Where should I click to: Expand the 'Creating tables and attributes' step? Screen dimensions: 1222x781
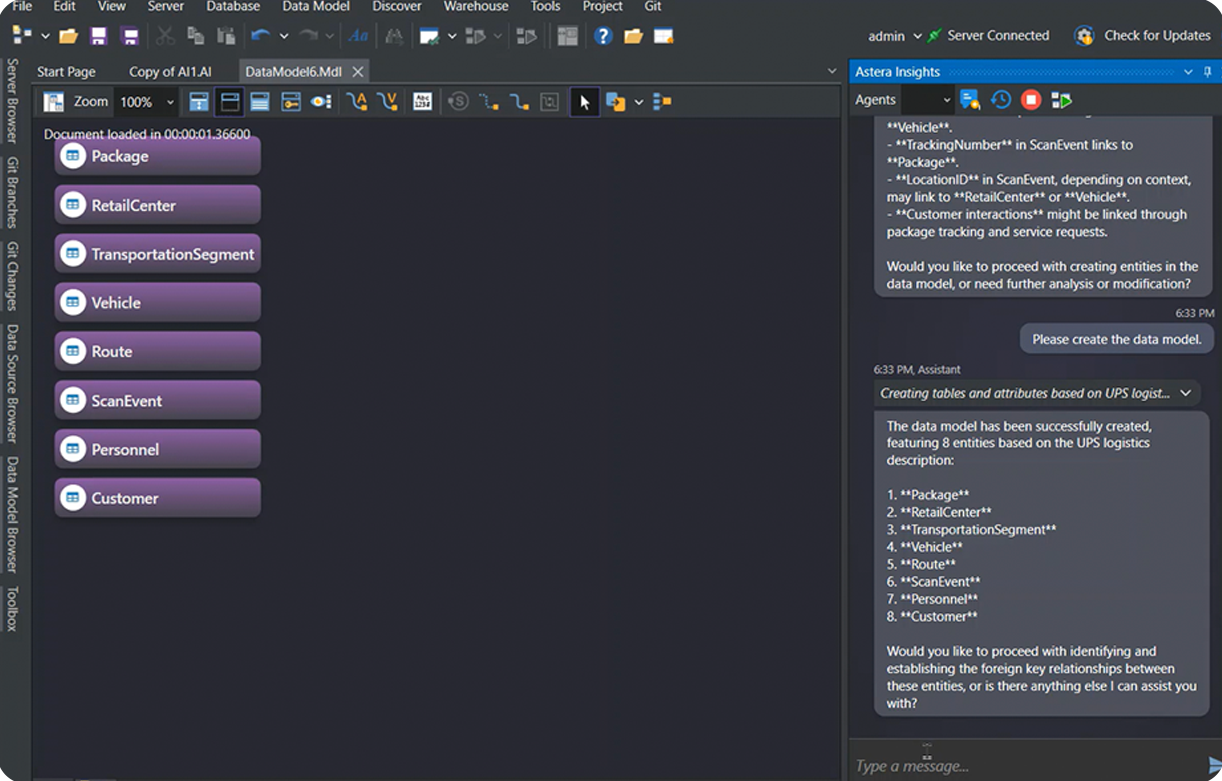point(1185,393)
